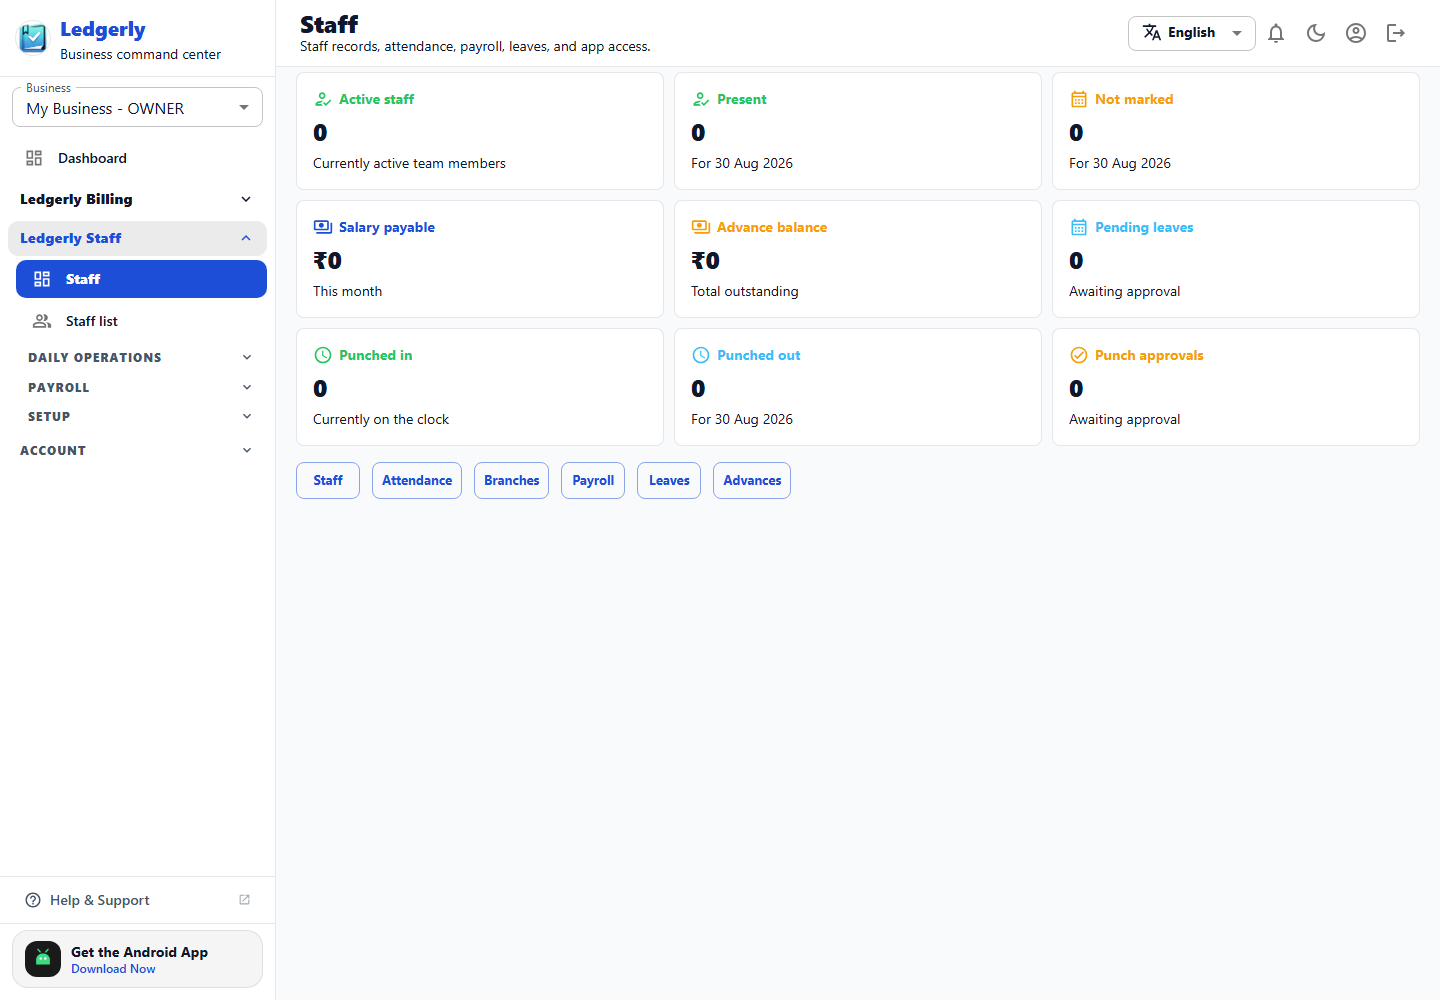Viewport: 1440px width, 1000px height.
Task: Collapse the Ledgerly Staff section
Action: tap(137, 238)
